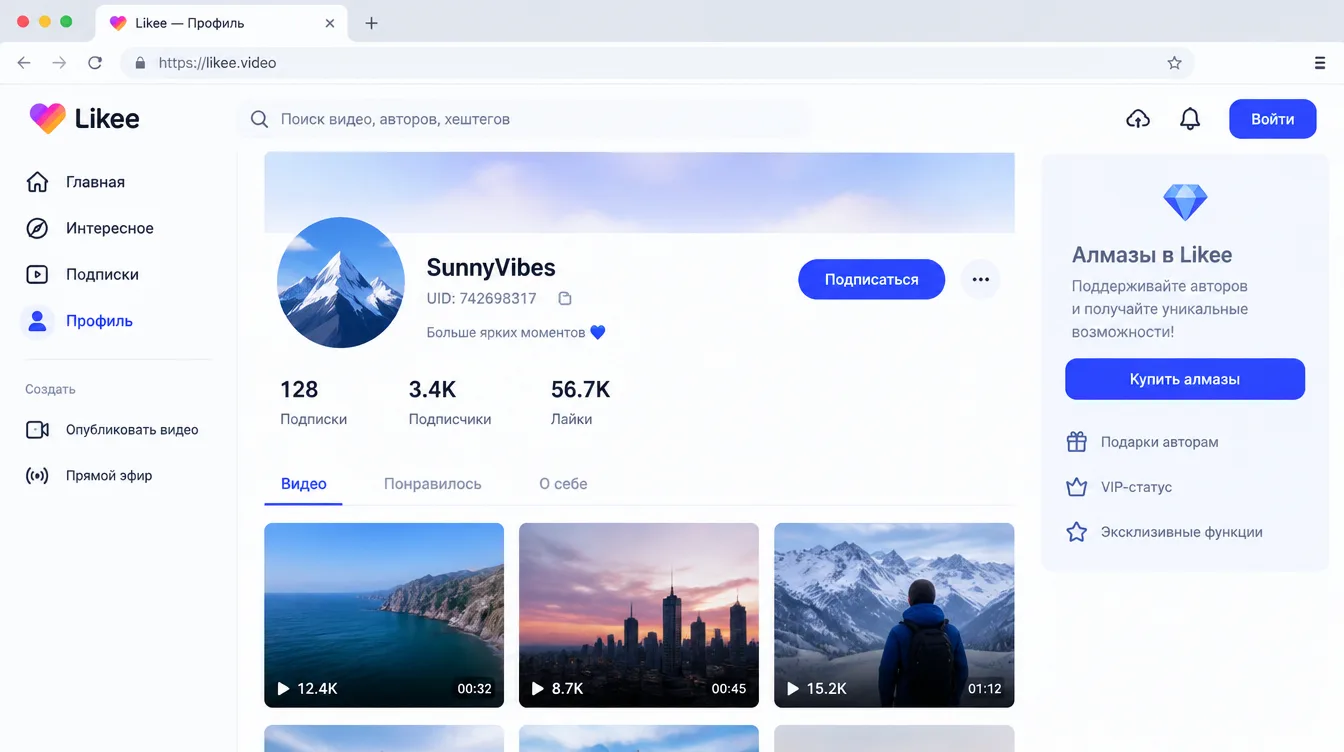Click the Эксклюзивные функции star icon
Screen dimensions: 1344x752
pos(1076,532)
